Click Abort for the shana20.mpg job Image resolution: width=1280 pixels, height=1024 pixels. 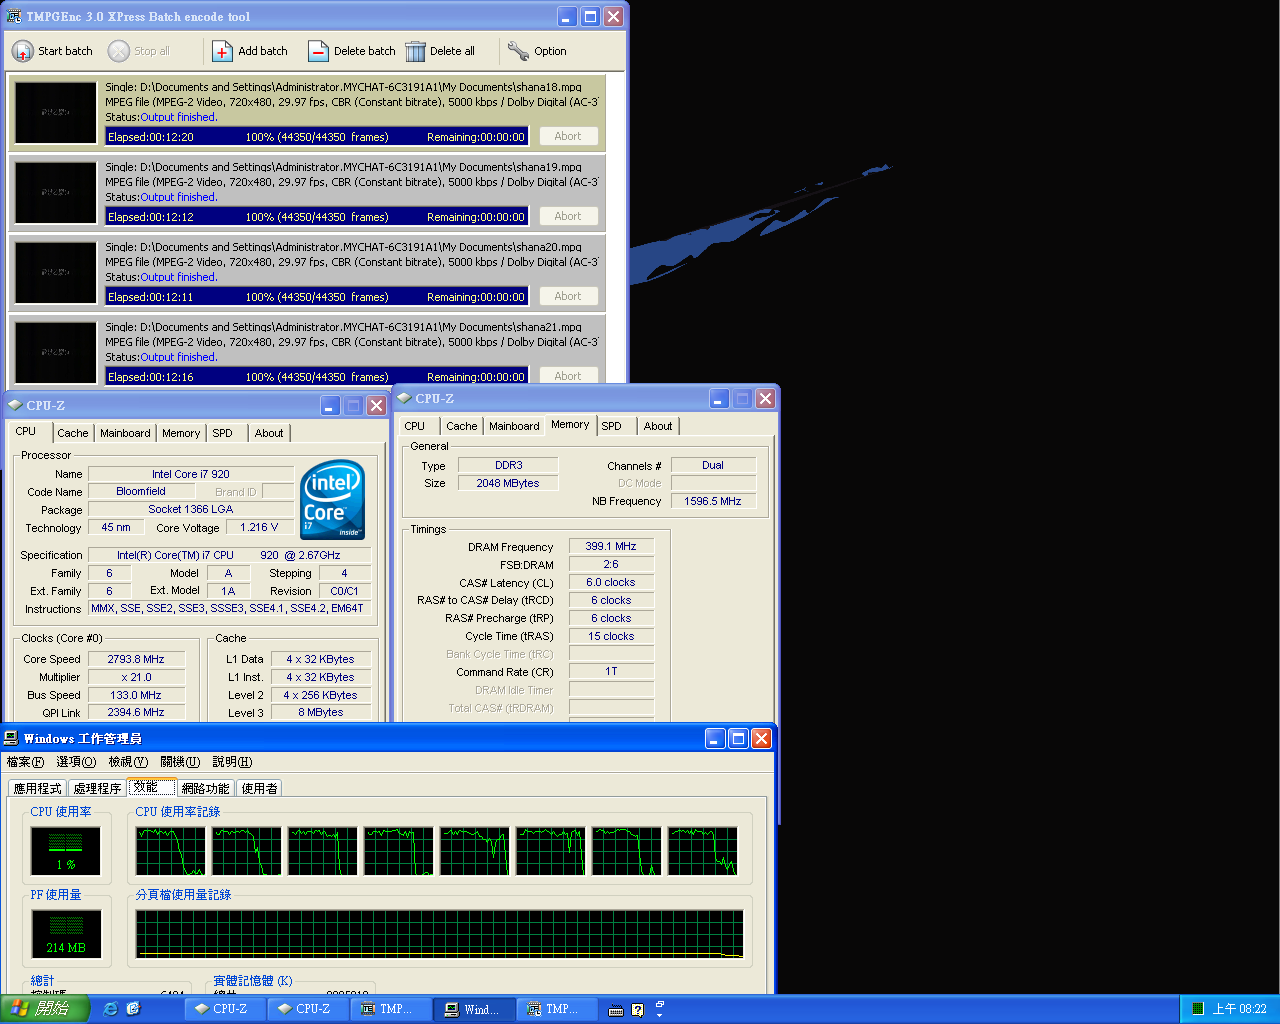click(568, 296)
